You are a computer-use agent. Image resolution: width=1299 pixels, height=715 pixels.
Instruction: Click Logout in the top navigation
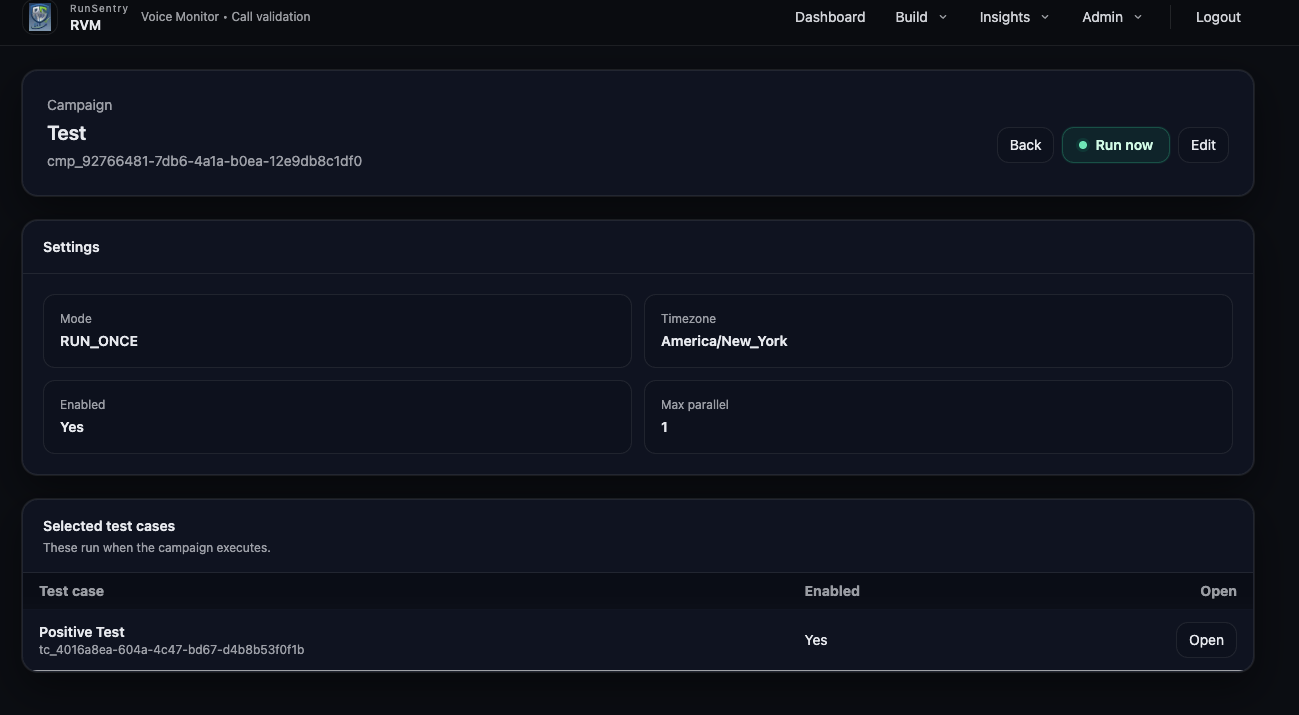(x=1217, y=17)
